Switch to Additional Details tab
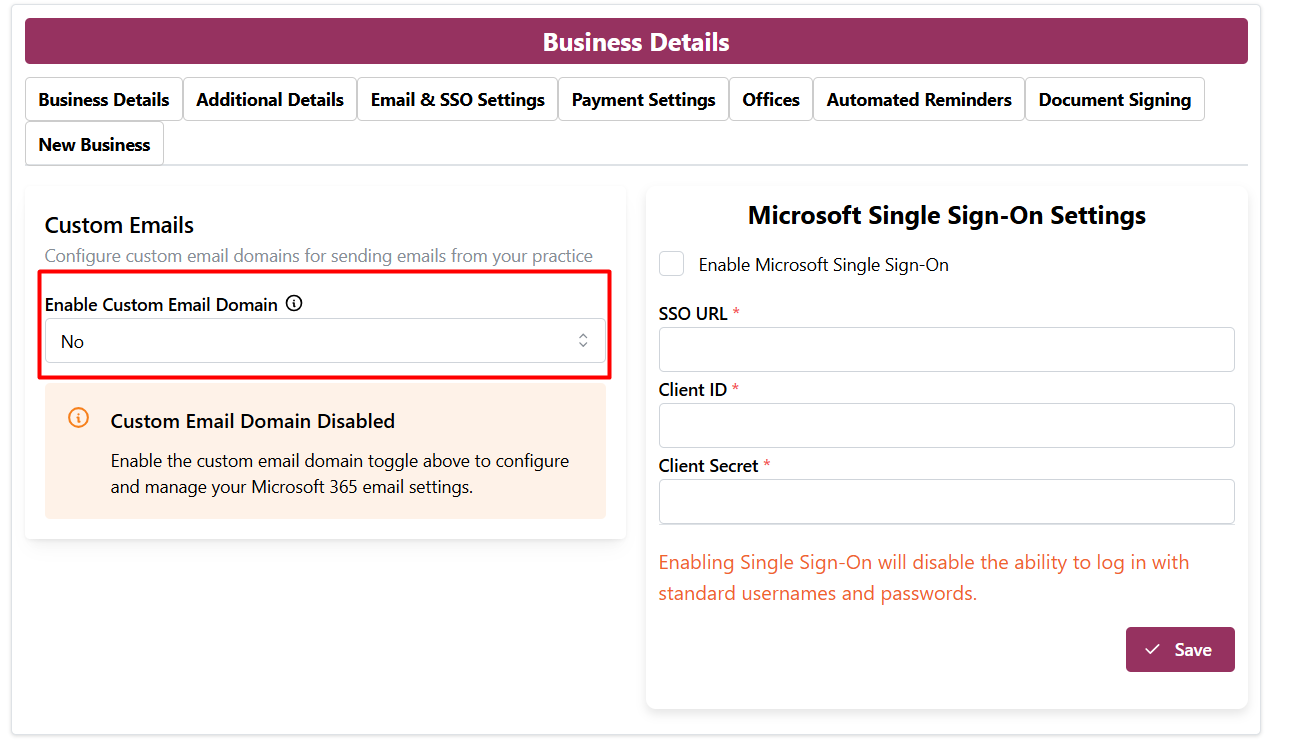This screenshot has width=1292, height=748. click(270, 100)
